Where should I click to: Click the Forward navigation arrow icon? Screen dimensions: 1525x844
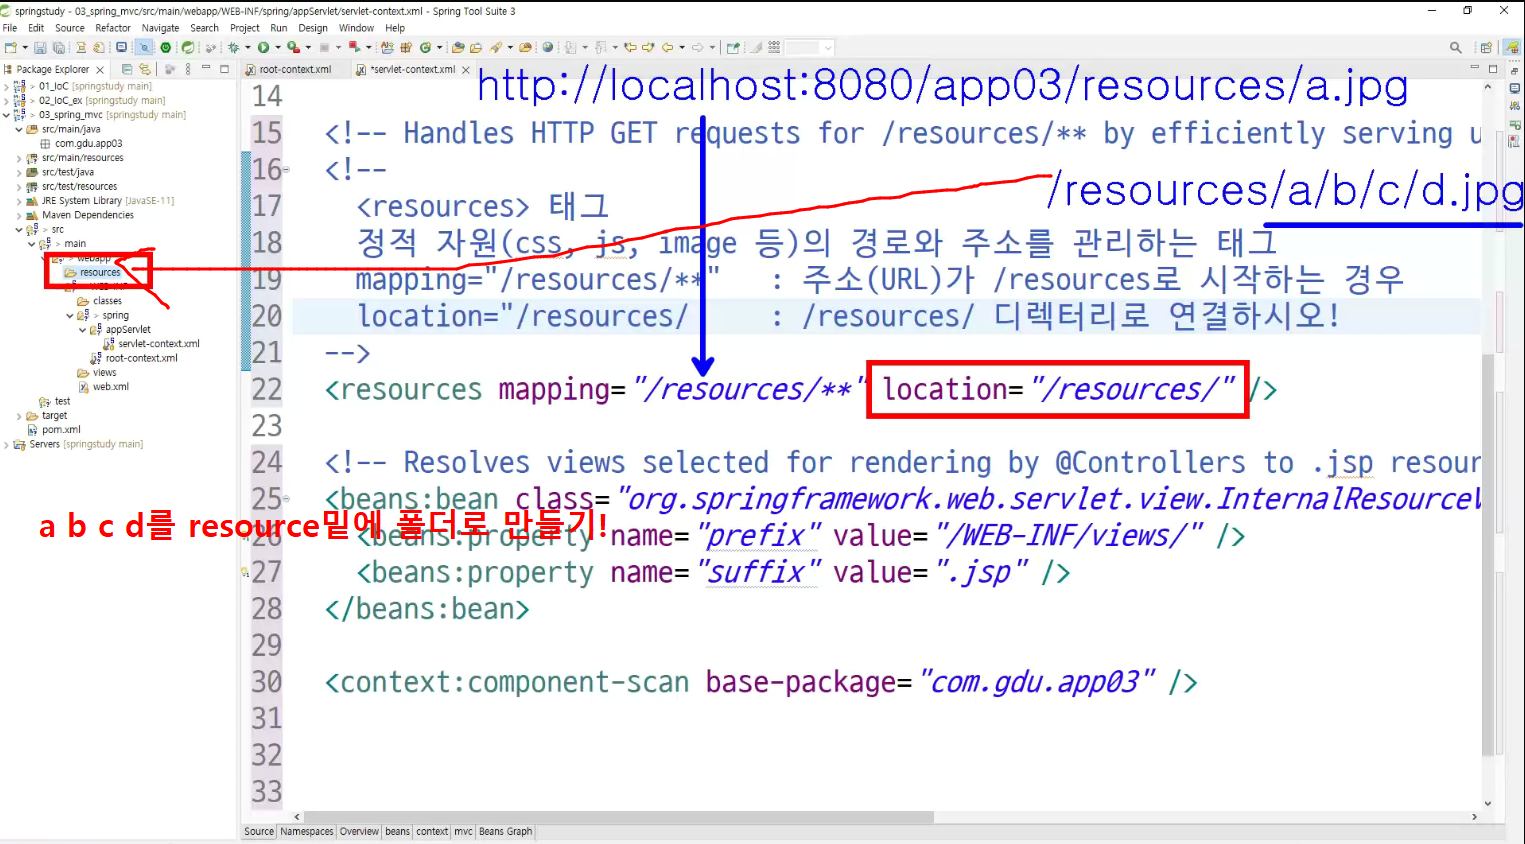(x=697, y=47)
